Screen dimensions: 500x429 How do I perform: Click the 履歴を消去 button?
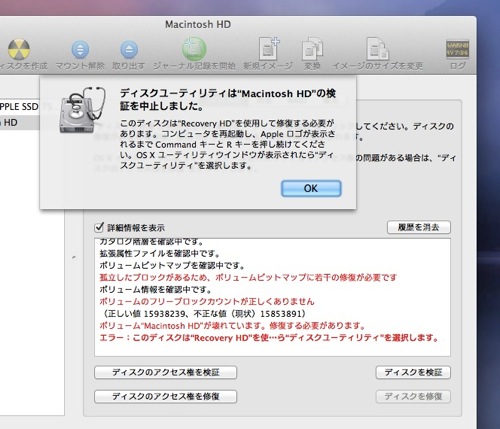[x=419, y=227]
